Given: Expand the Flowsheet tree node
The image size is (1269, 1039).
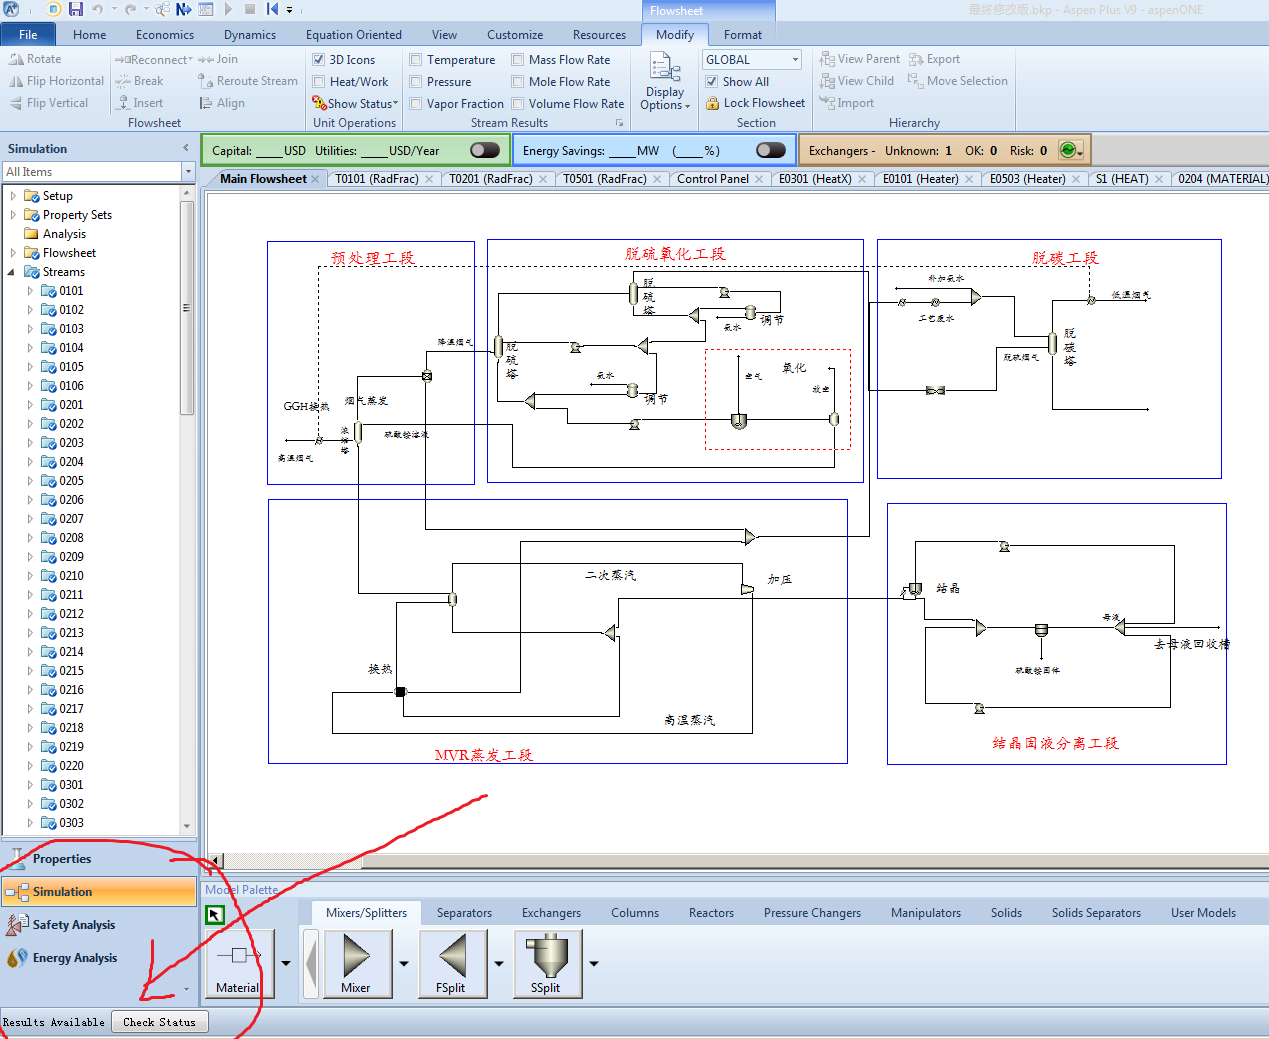Looking at the screenshot, I should click(x=13, y=253).
